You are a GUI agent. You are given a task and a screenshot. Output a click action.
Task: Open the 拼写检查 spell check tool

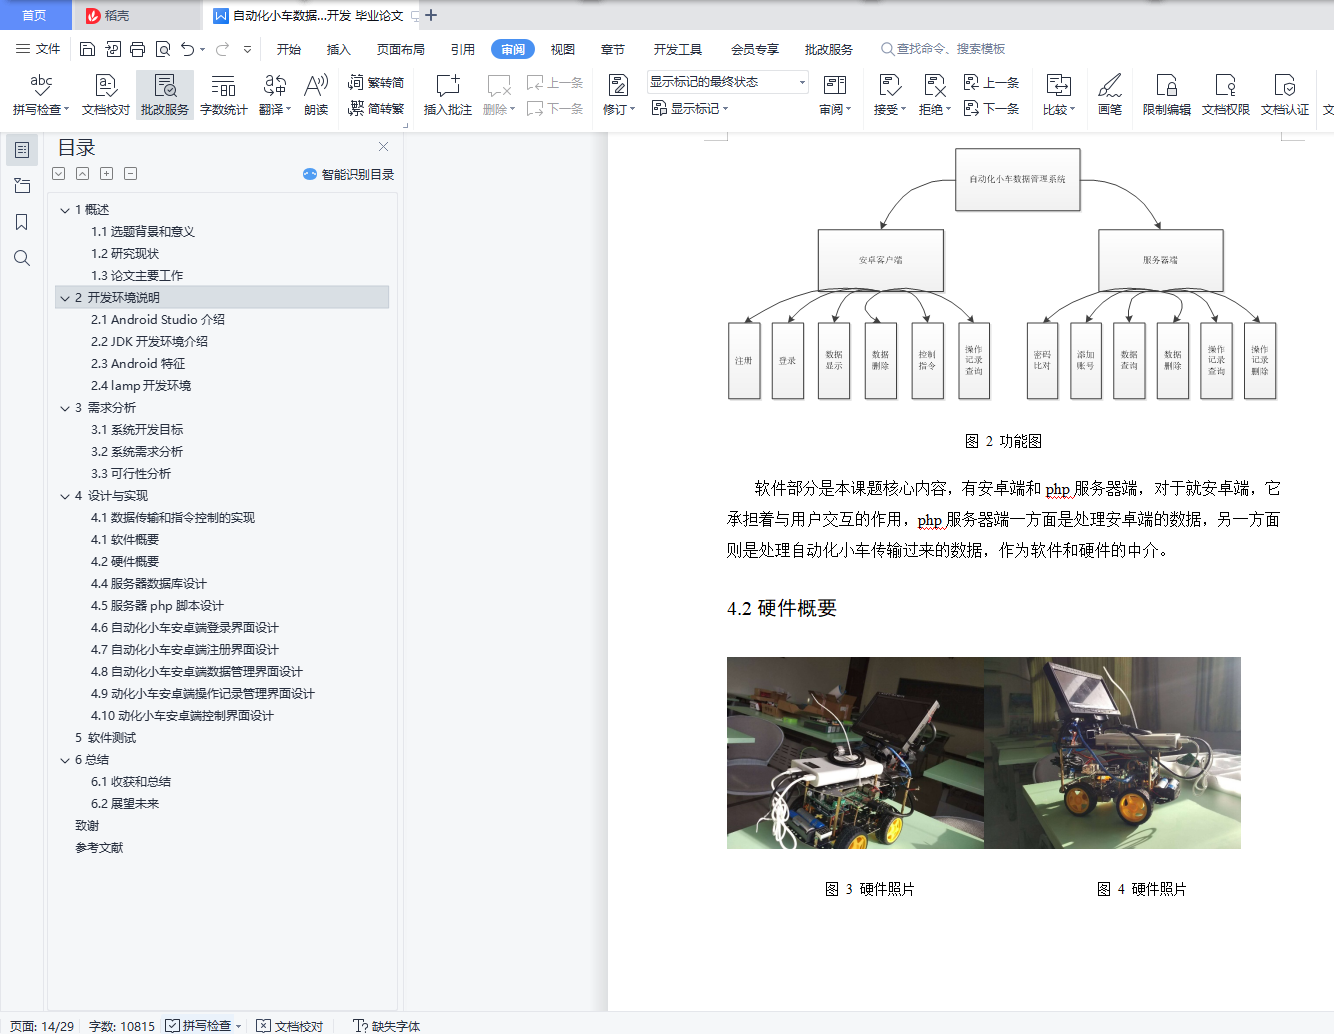tap(41, 95)
